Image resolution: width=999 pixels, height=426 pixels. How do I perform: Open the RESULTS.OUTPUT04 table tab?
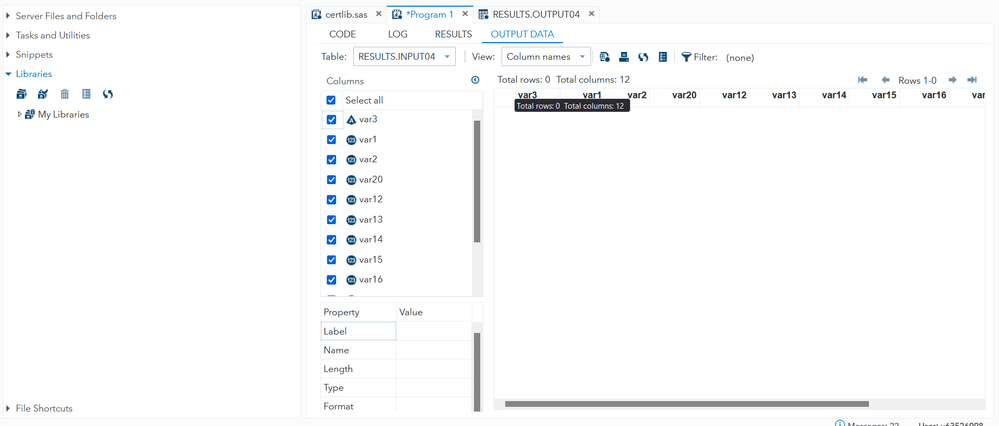point(536,14)
